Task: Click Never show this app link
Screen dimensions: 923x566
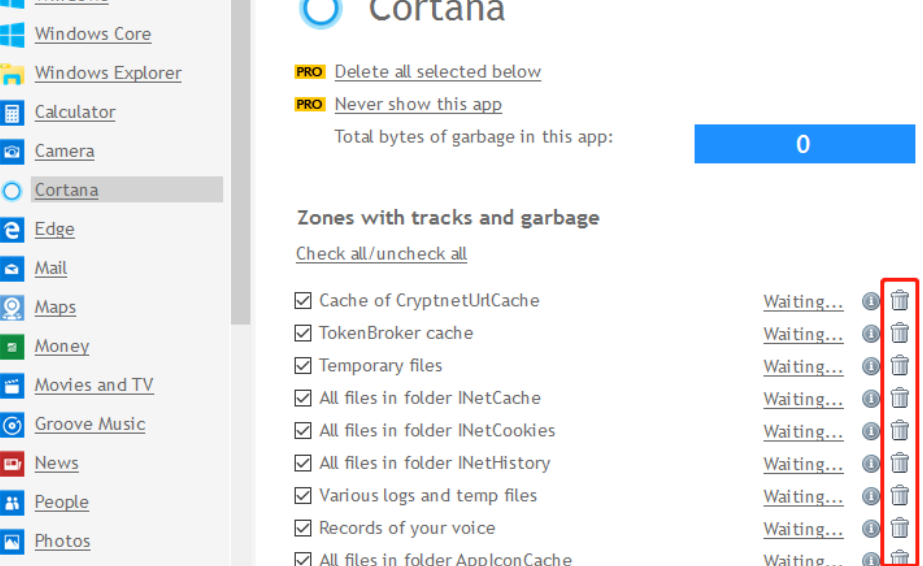Action: pos(418,104)
